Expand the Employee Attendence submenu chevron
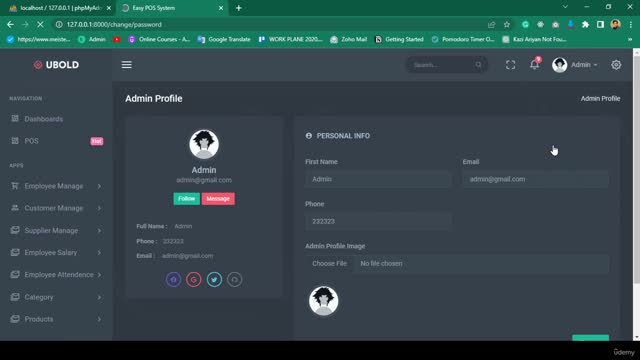 click(99, 275)
